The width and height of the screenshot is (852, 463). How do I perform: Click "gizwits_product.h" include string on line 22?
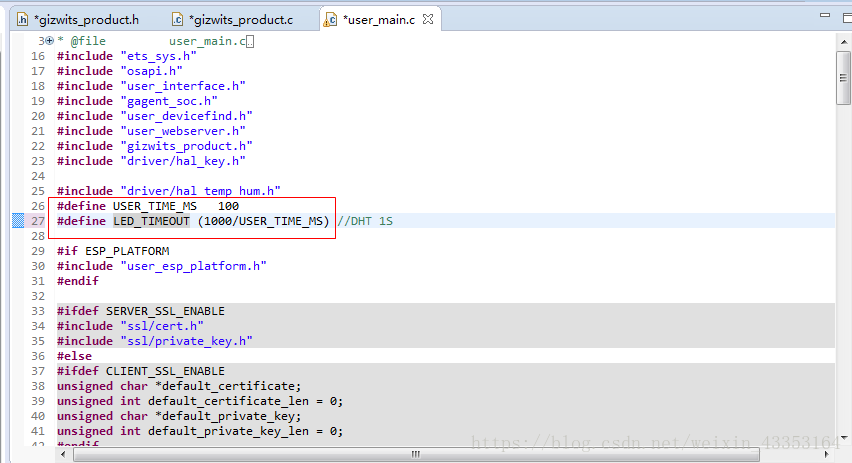click(x=186, y=146)
